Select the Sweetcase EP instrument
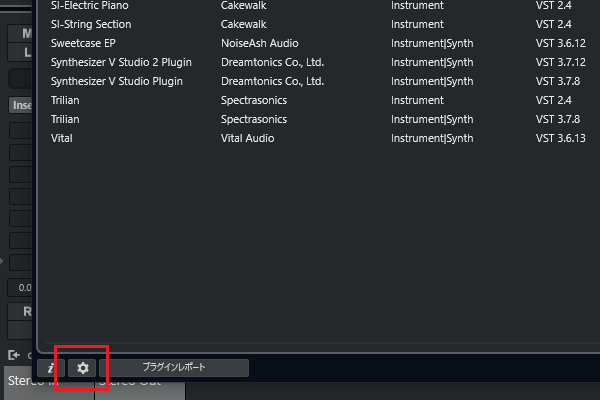Image resolution: width=600 pixels, height=400 pixels. click(83, 43)
